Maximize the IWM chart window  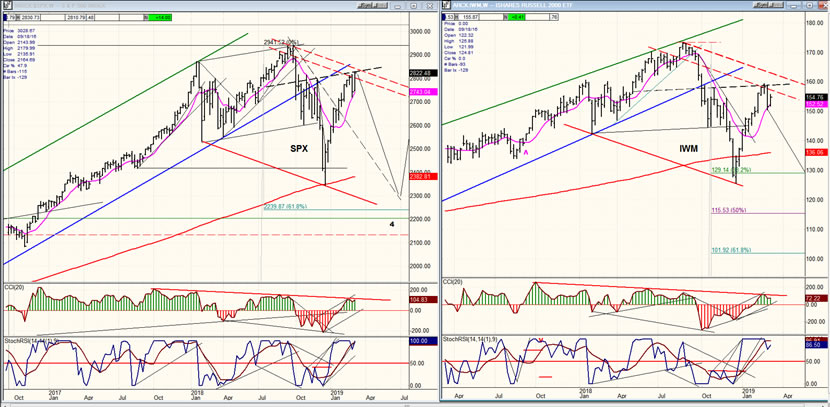coord(809,5)
